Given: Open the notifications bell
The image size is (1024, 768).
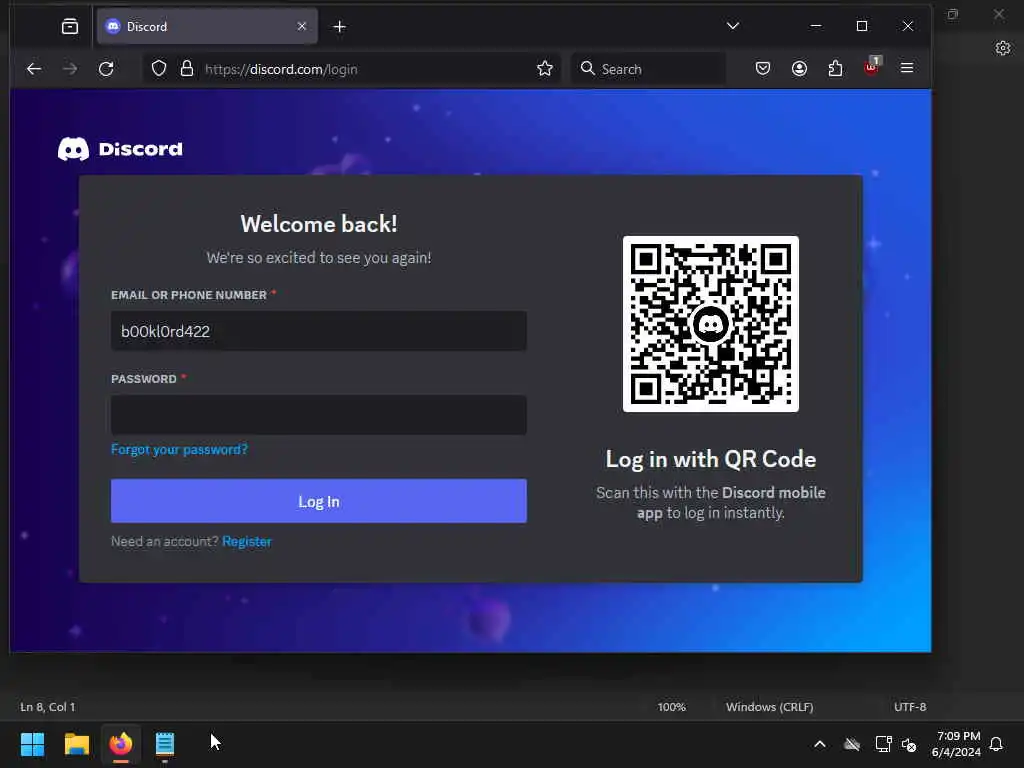Looking at the screenshot, I should tap(997, 744).
